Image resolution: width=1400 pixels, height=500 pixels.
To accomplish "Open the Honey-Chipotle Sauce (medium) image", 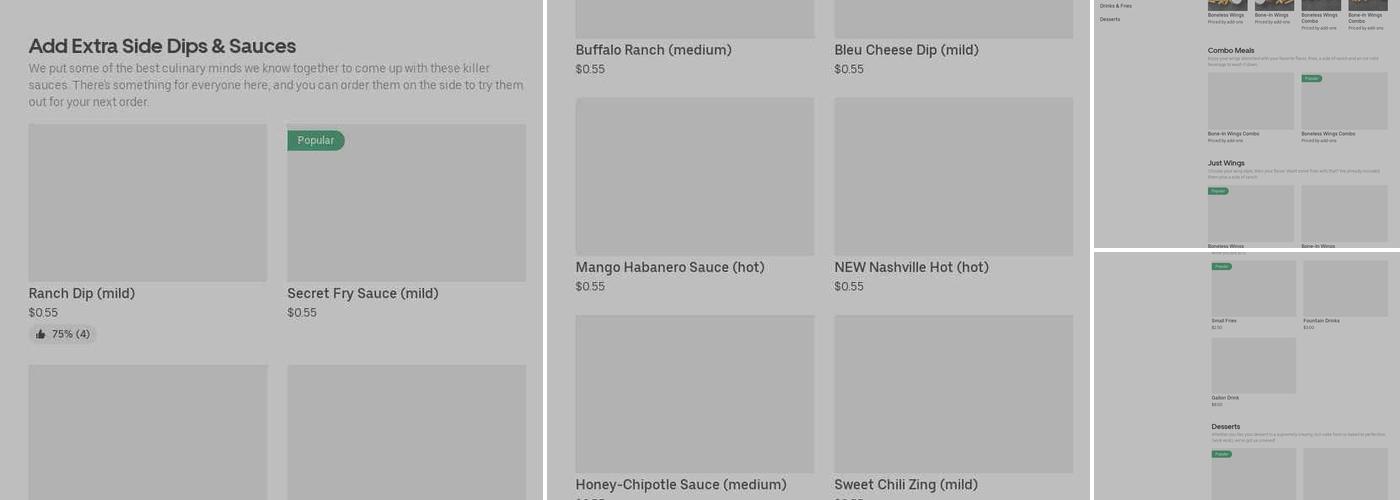I will 694,394.
